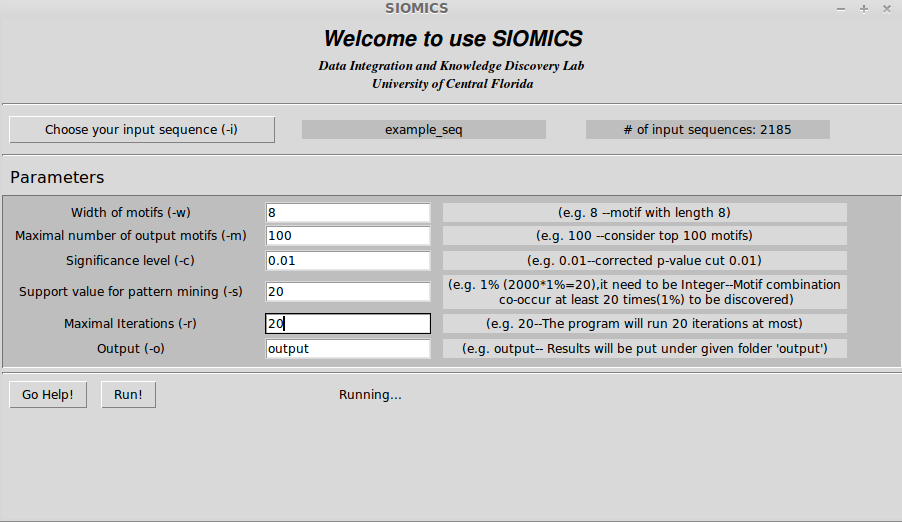Minimize the SIOMICS window
902x522 pixels.
841,9
